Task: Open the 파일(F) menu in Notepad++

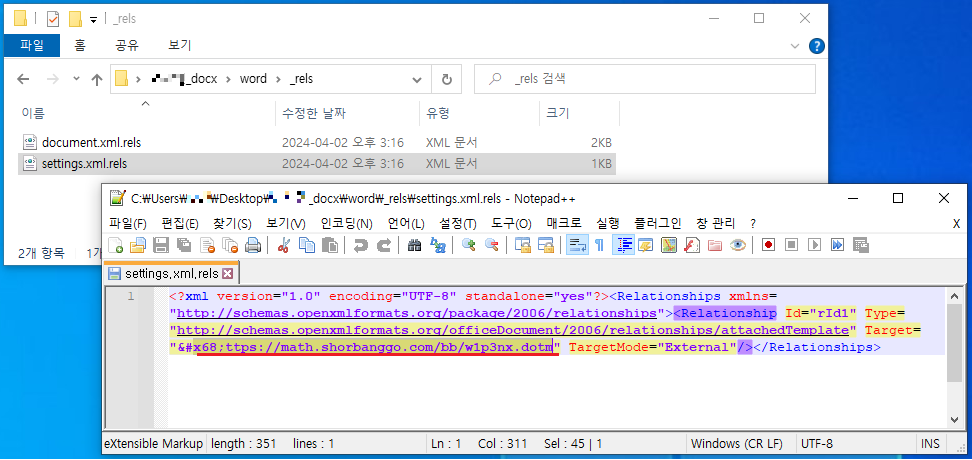Action: (x=128, y=224)
